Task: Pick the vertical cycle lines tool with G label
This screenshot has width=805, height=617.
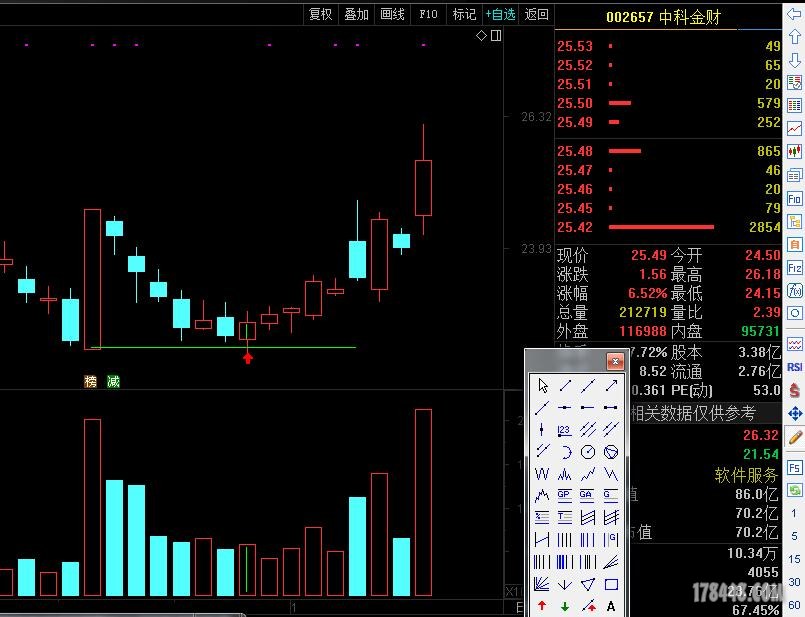Action: click(x=610, y=539)
